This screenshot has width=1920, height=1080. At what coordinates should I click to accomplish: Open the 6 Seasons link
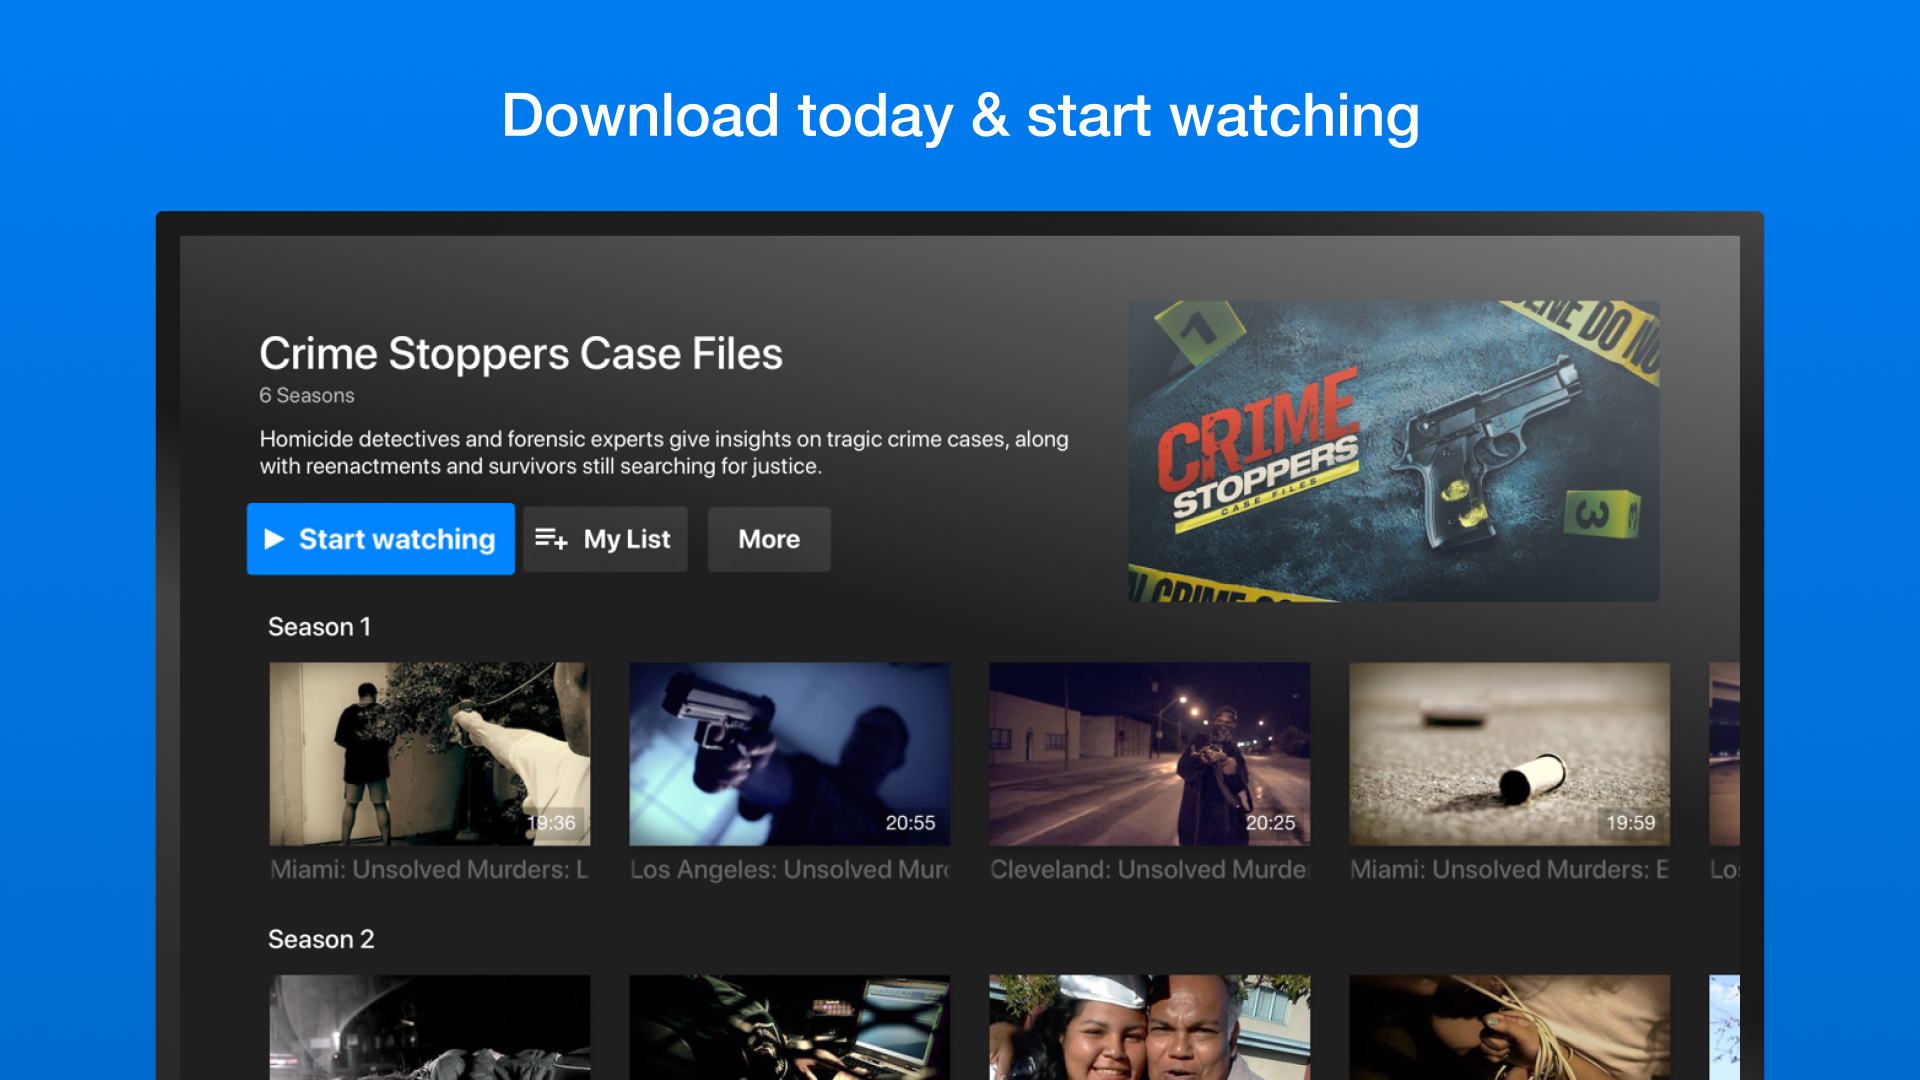click(x=305, y=395)
